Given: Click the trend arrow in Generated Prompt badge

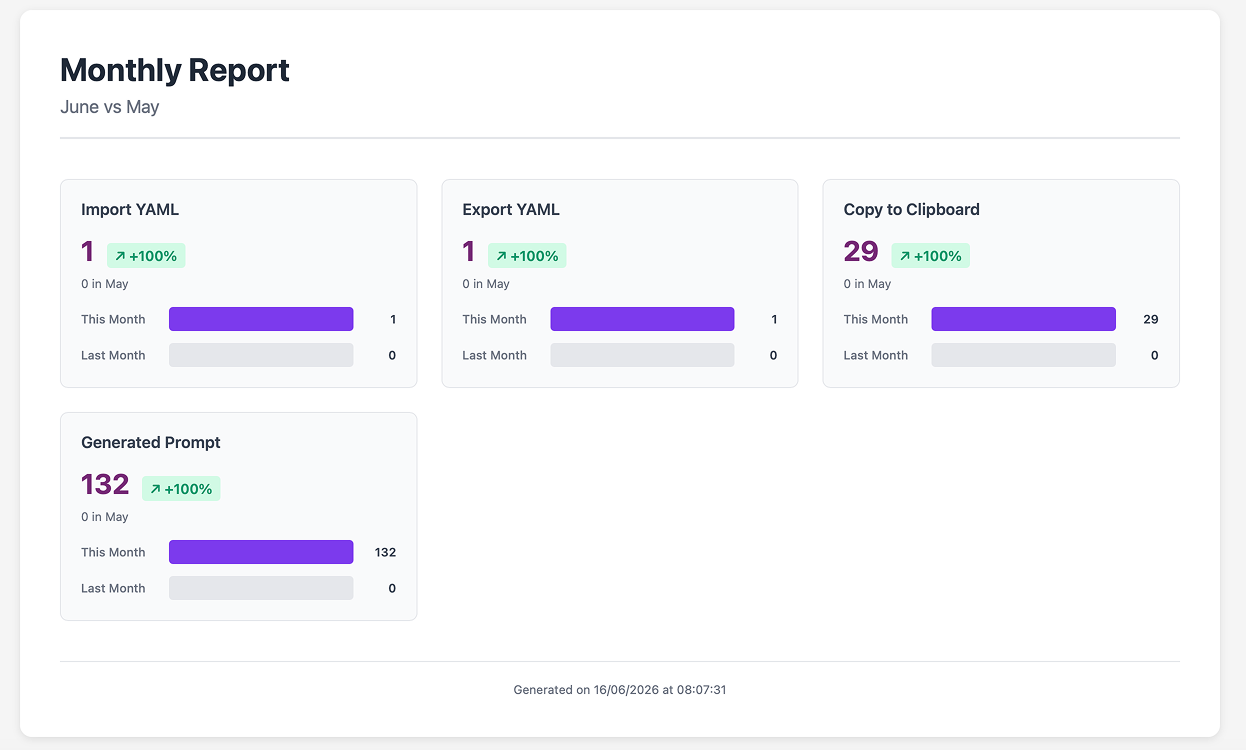Looking at the screenshot, I should [155, 489].
